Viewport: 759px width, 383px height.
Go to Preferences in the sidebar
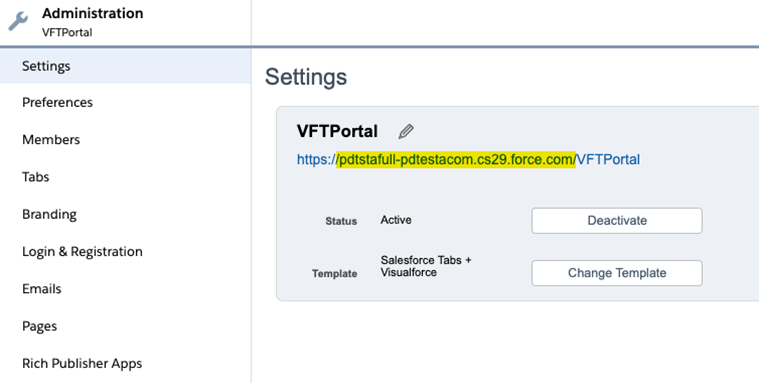coord(125,103)
